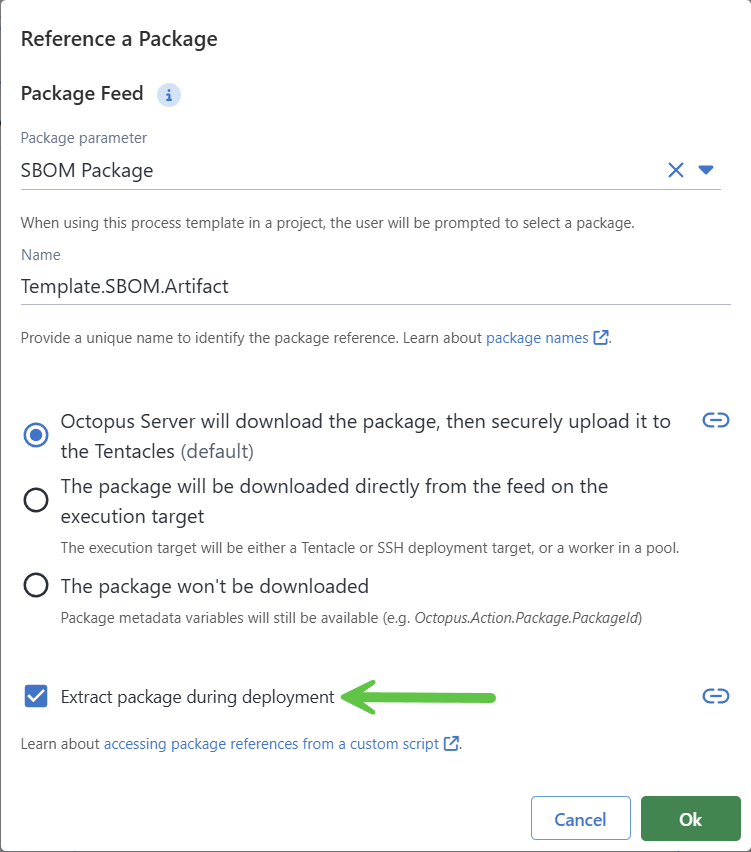Click the external link icon after package names
Screen dimensions: 751x852
[600, 337]
